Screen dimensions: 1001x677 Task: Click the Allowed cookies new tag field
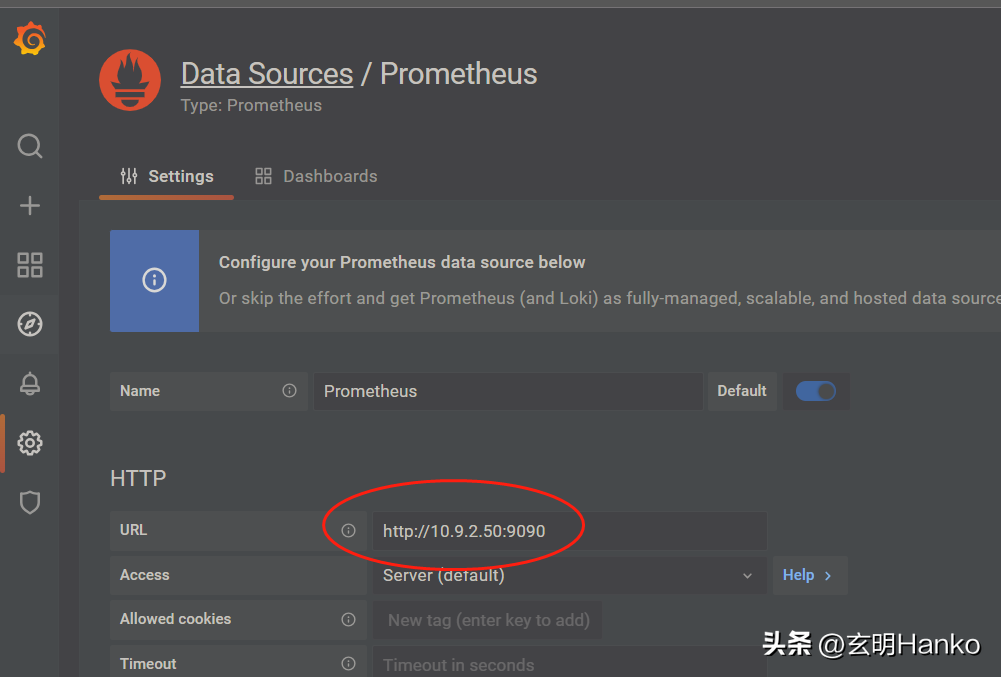487,620
